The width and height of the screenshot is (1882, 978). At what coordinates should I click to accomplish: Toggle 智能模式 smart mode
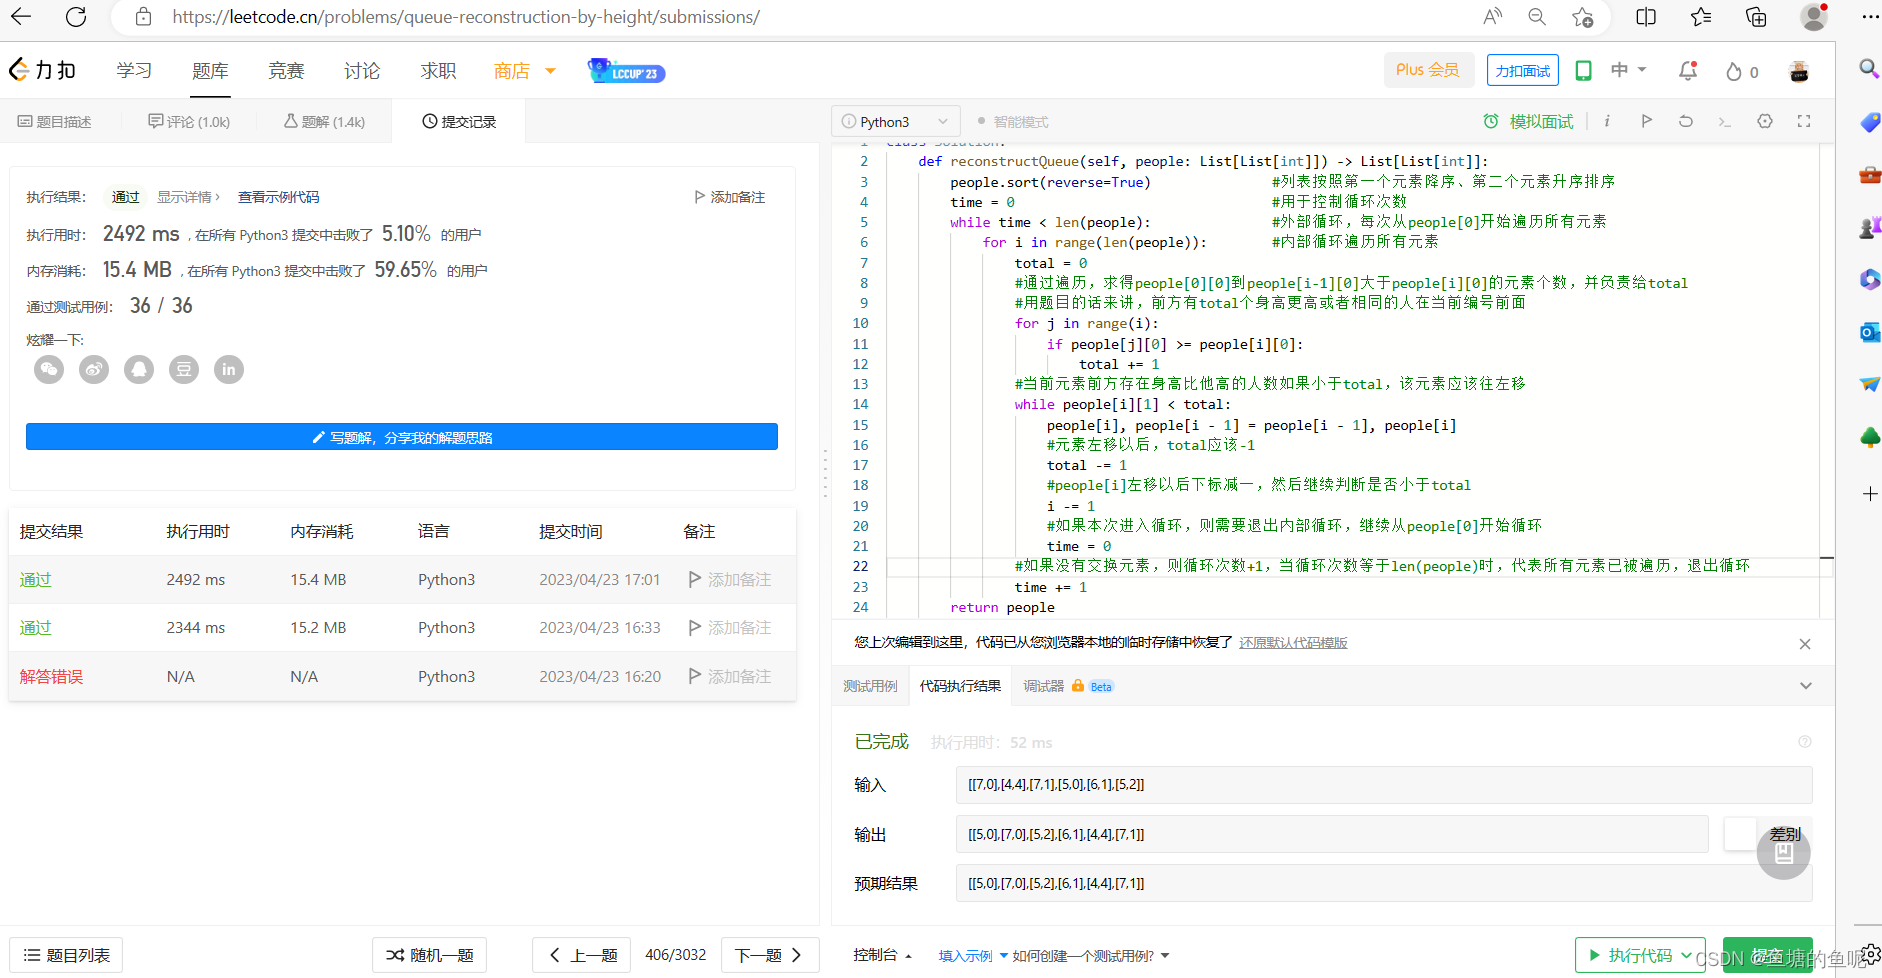coord(1013,122)
